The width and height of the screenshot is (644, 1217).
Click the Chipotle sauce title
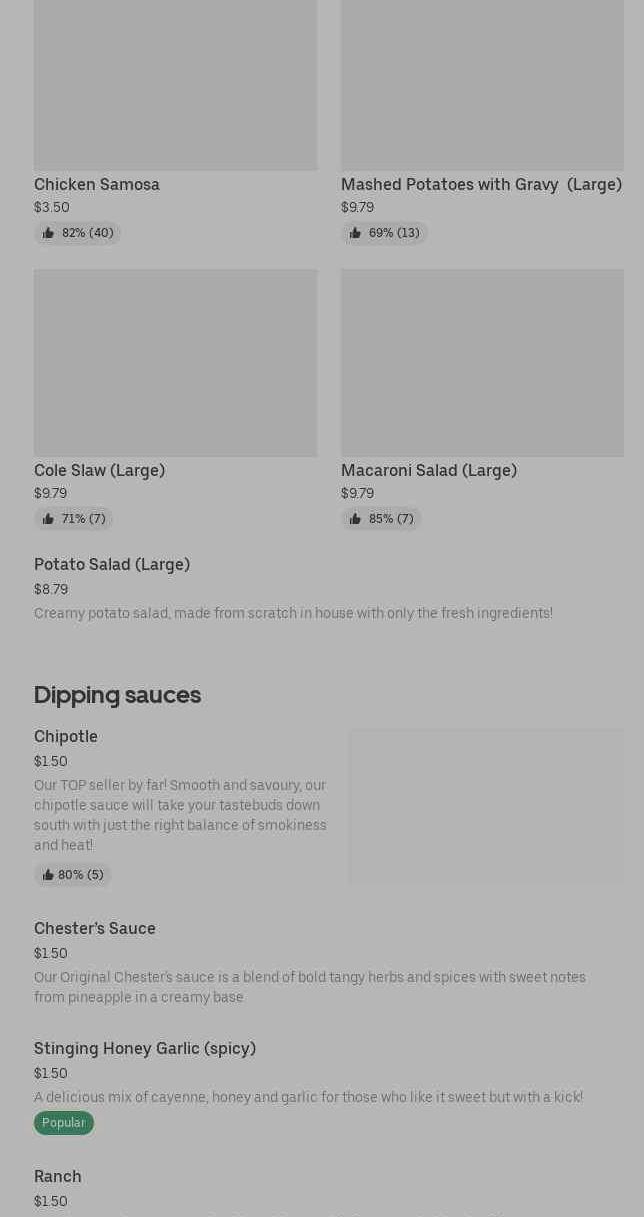pos(66,737)
